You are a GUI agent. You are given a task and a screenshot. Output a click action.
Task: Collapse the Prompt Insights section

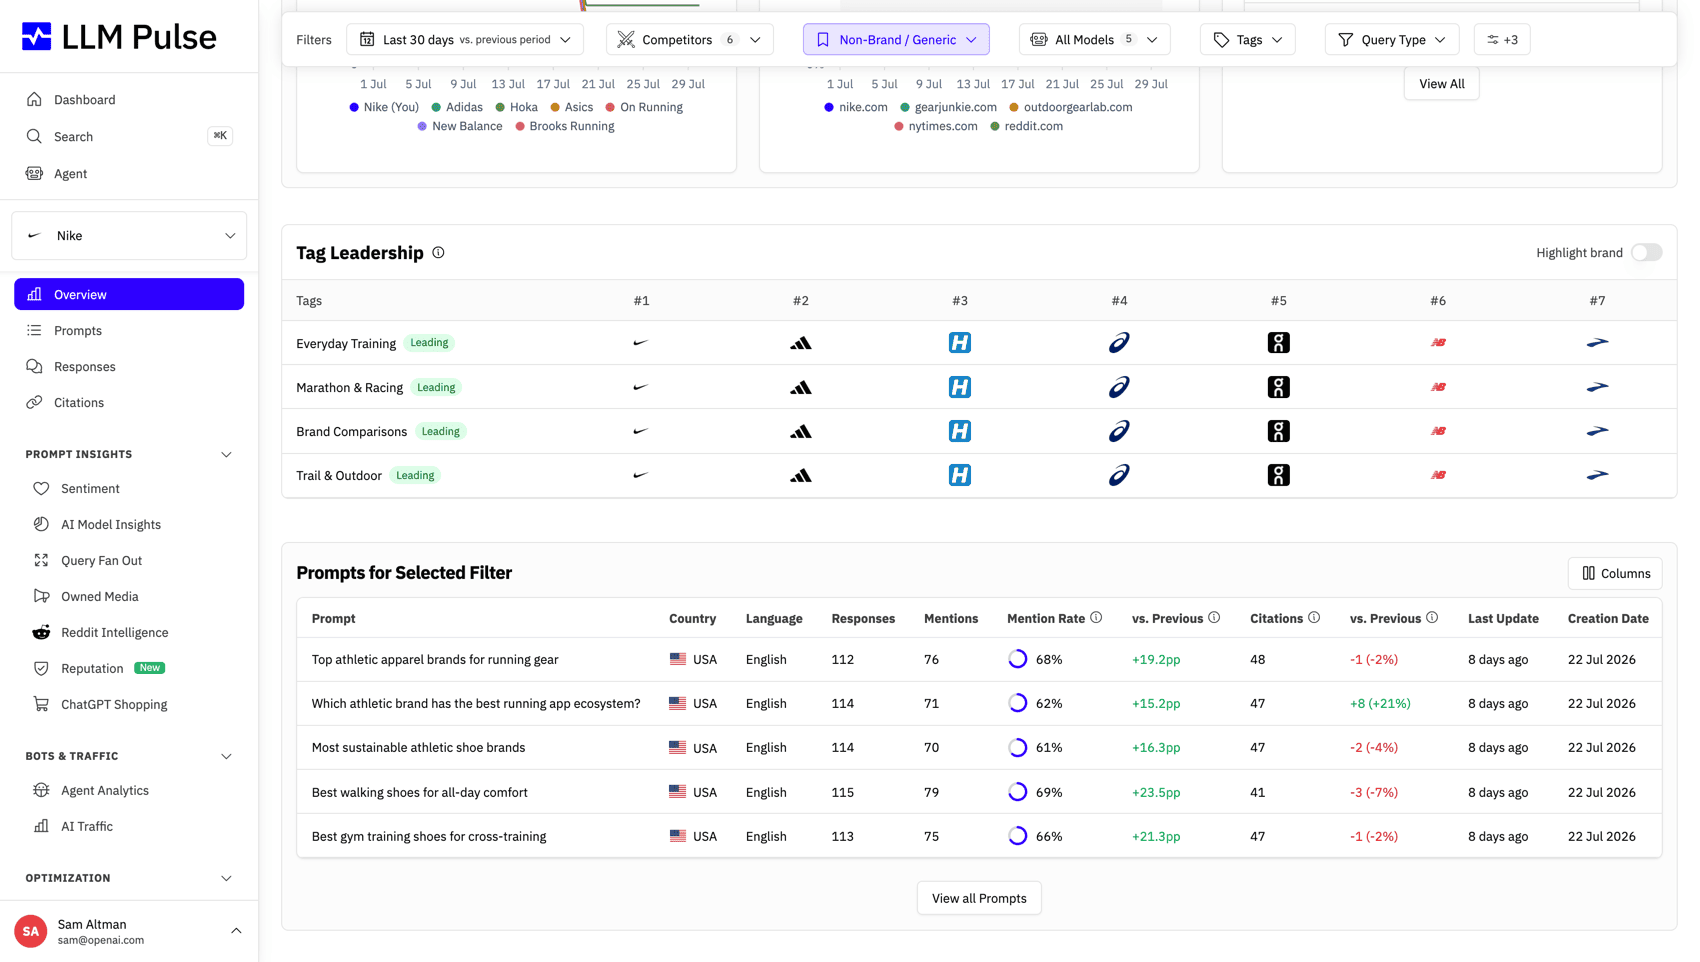click(226, 454)
